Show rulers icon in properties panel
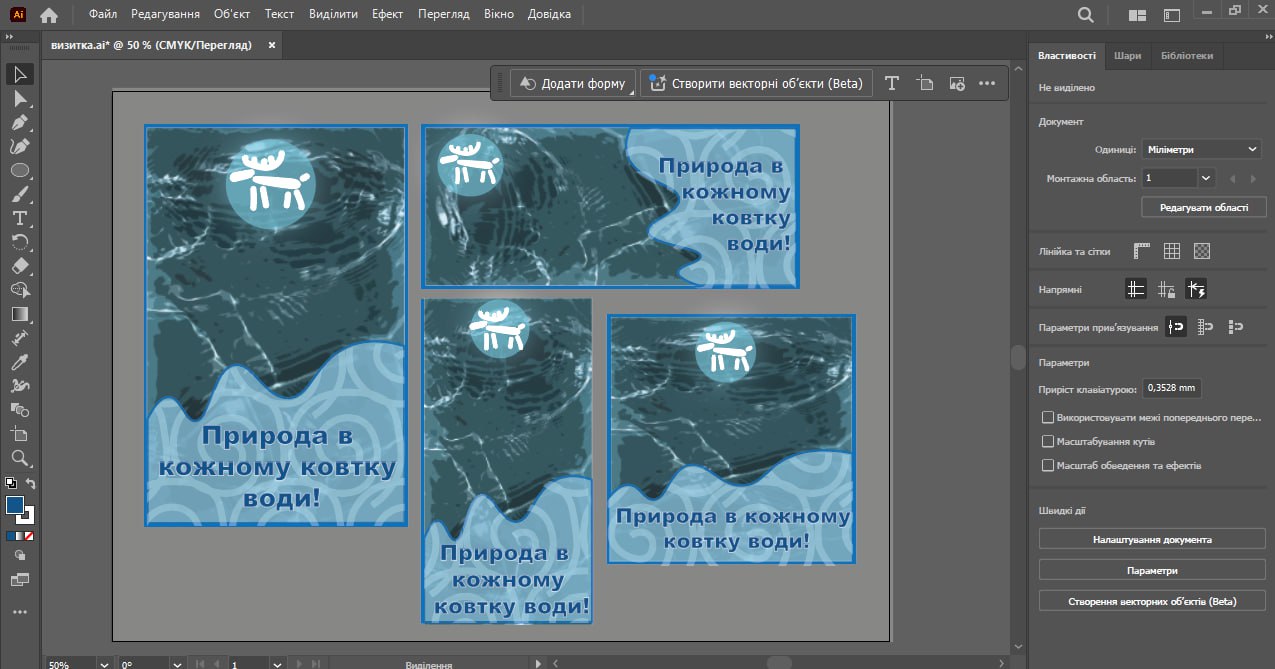Screen dimensions: 1275x669 coord(1142,251)
